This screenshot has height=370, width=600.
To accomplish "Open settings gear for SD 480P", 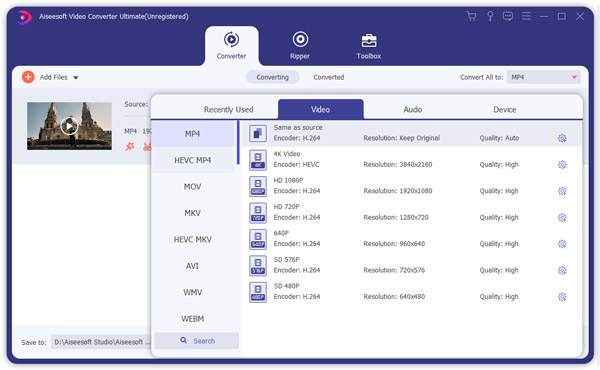I will pos(562,296).
